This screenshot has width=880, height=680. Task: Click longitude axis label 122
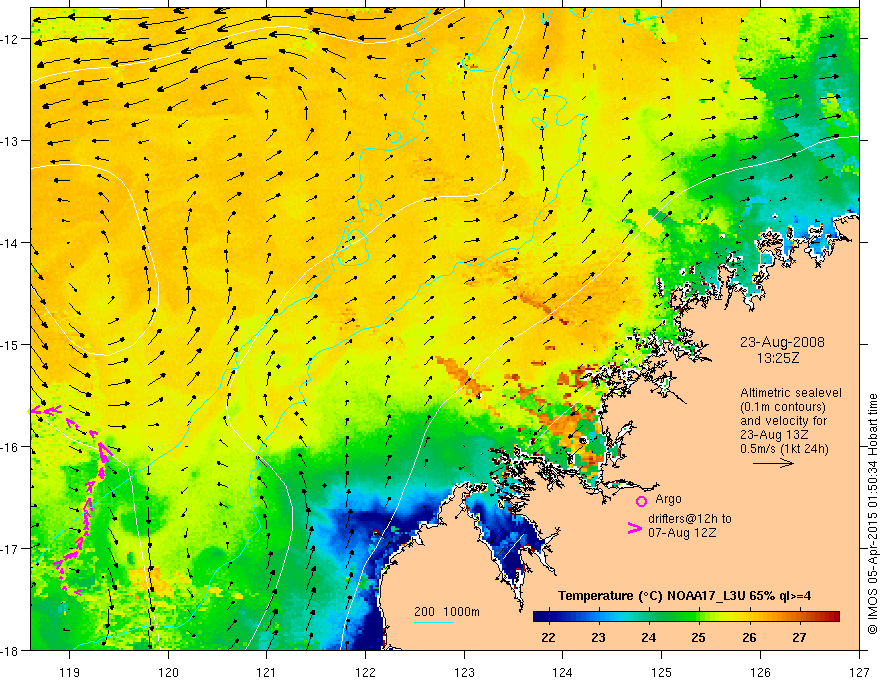pos(365,672)
